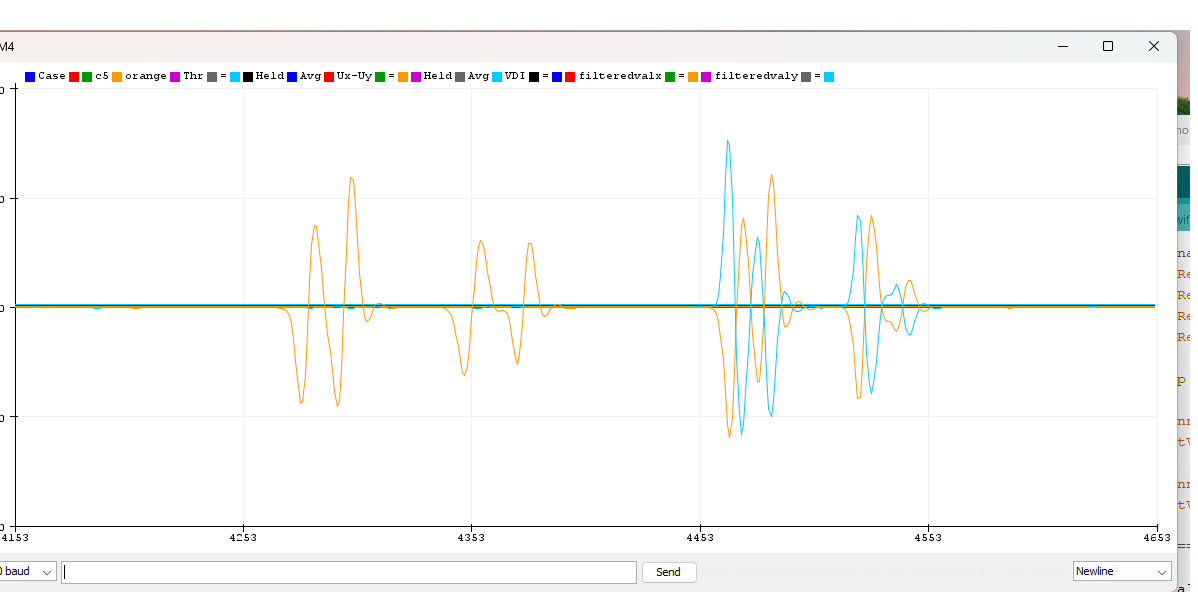Click the red swatch beside Ux-Uy

329,76
